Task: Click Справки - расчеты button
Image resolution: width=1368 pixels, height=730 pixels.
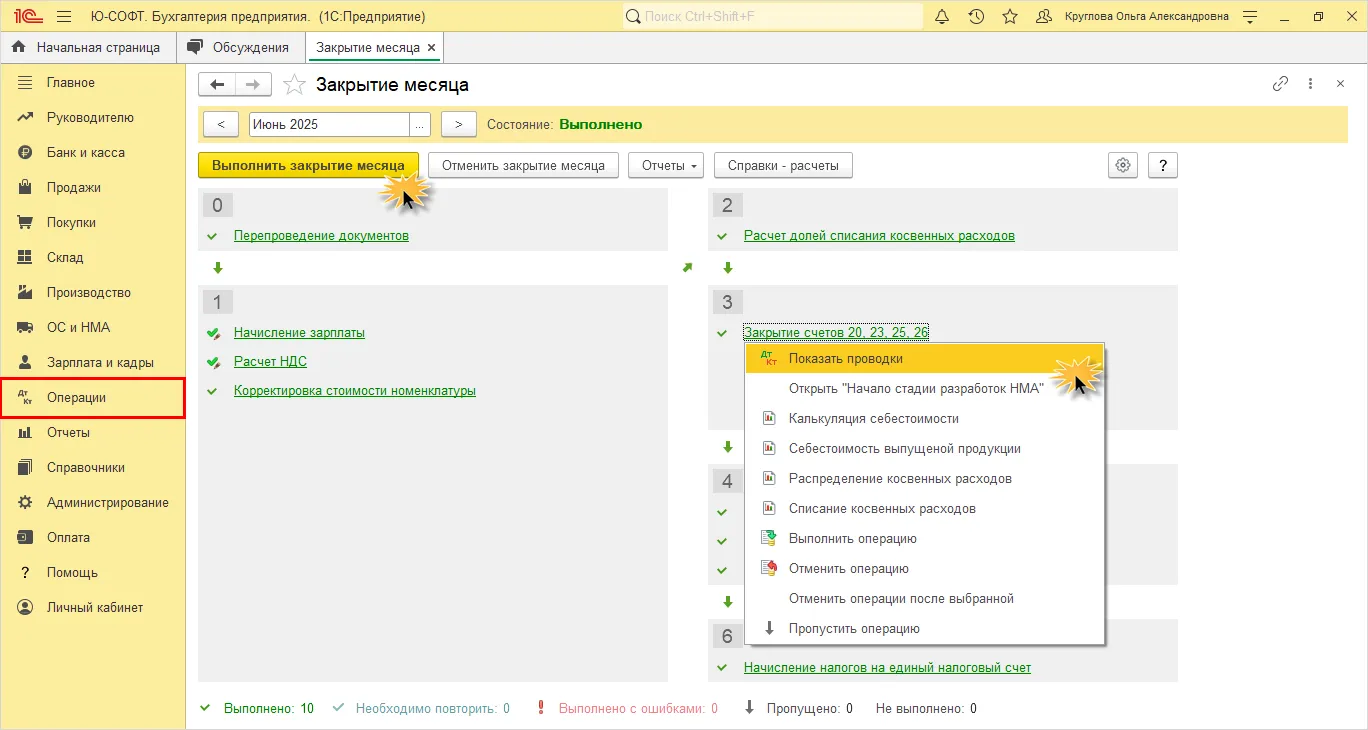Action: click(x=783, y=165)
